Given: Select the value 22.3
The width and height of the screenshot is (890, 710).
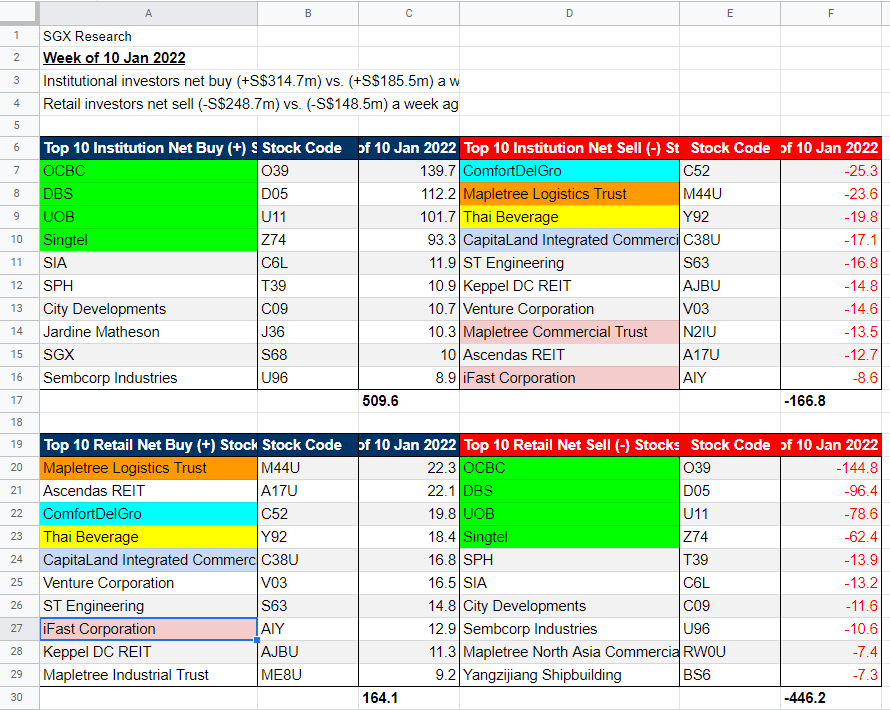Looking at the screenshot, I should [409, 468].
